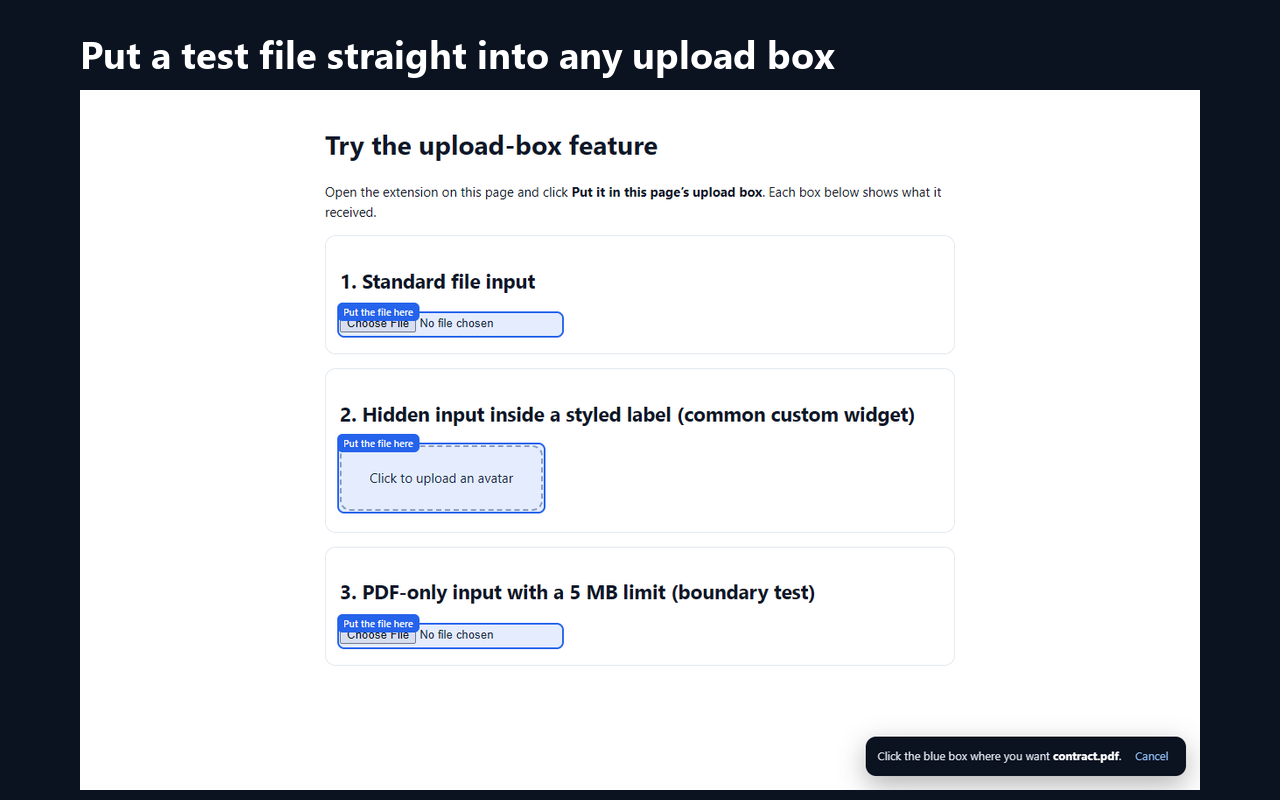Click the 'contract.pdf' filename in the toast
Viewport: 1280px width, 800px height.
1086,756
